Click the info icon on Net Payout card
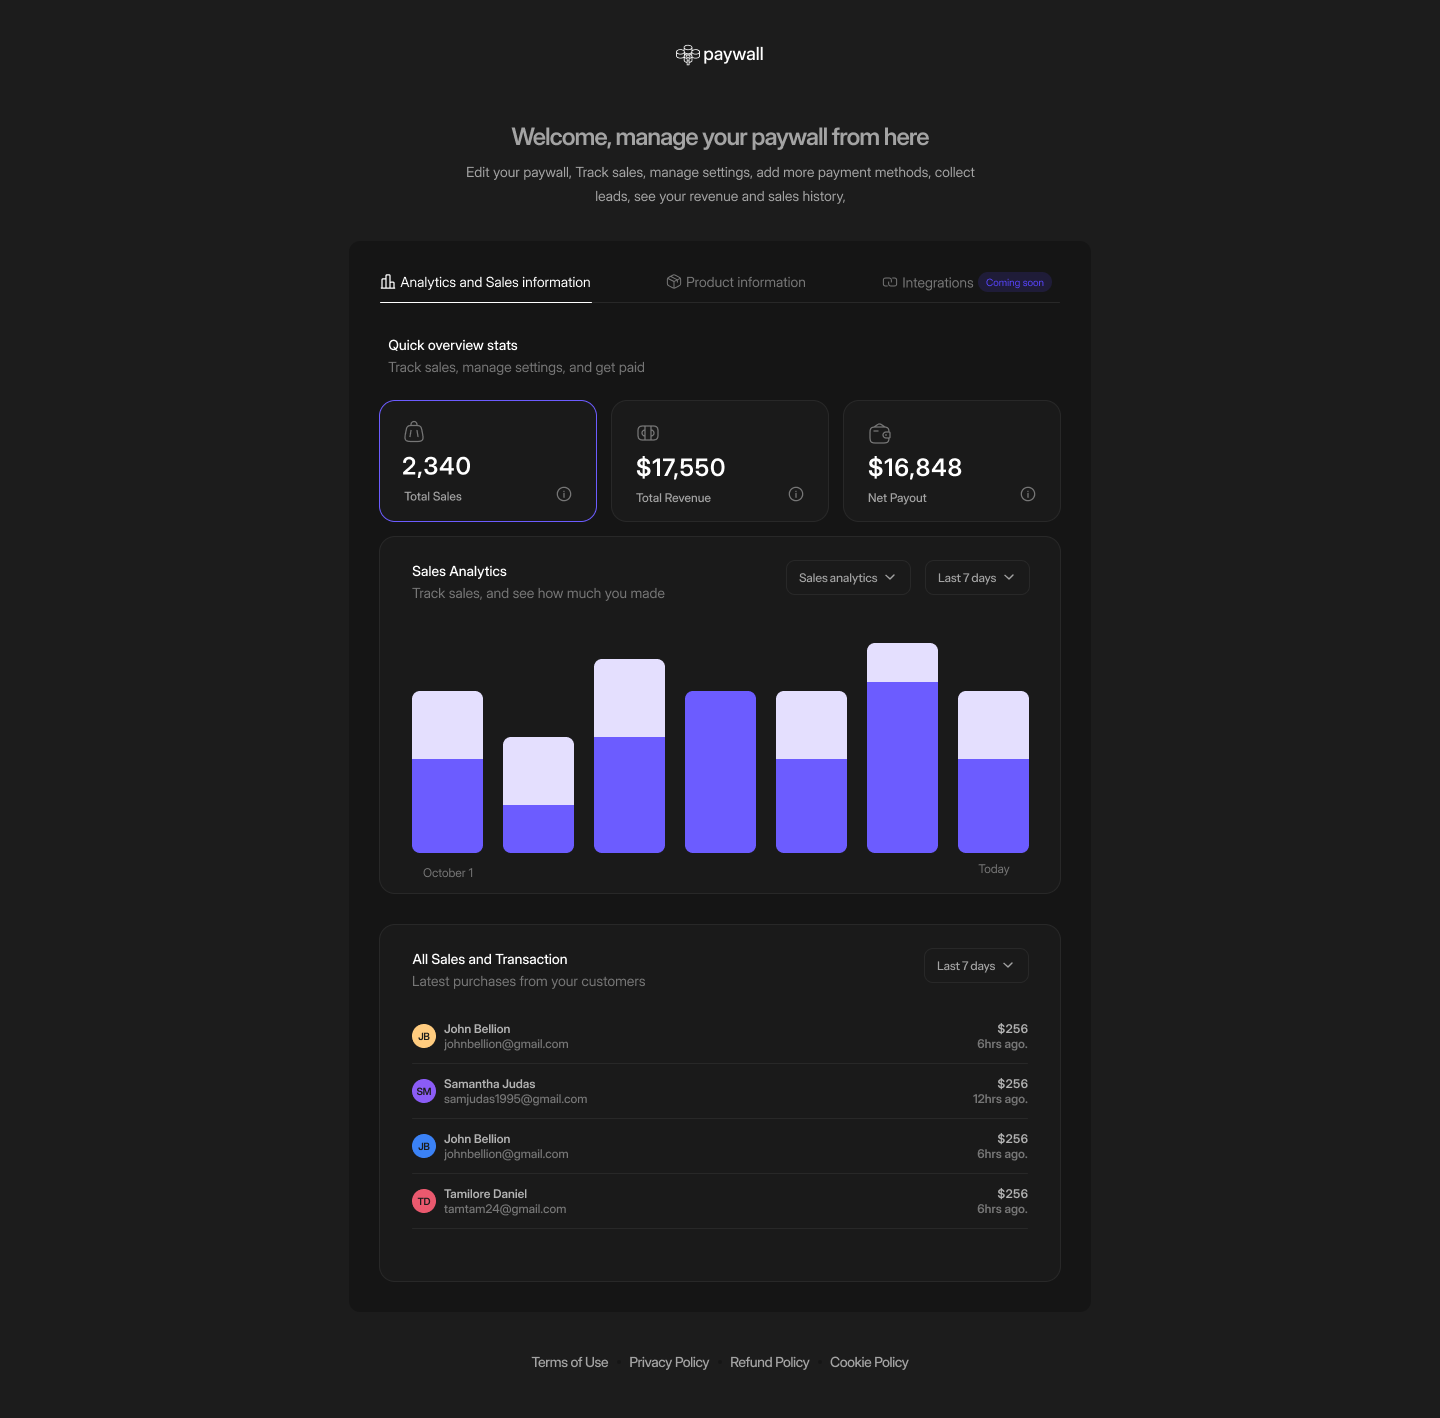1440x1418 pixels. pos(1027,494)
